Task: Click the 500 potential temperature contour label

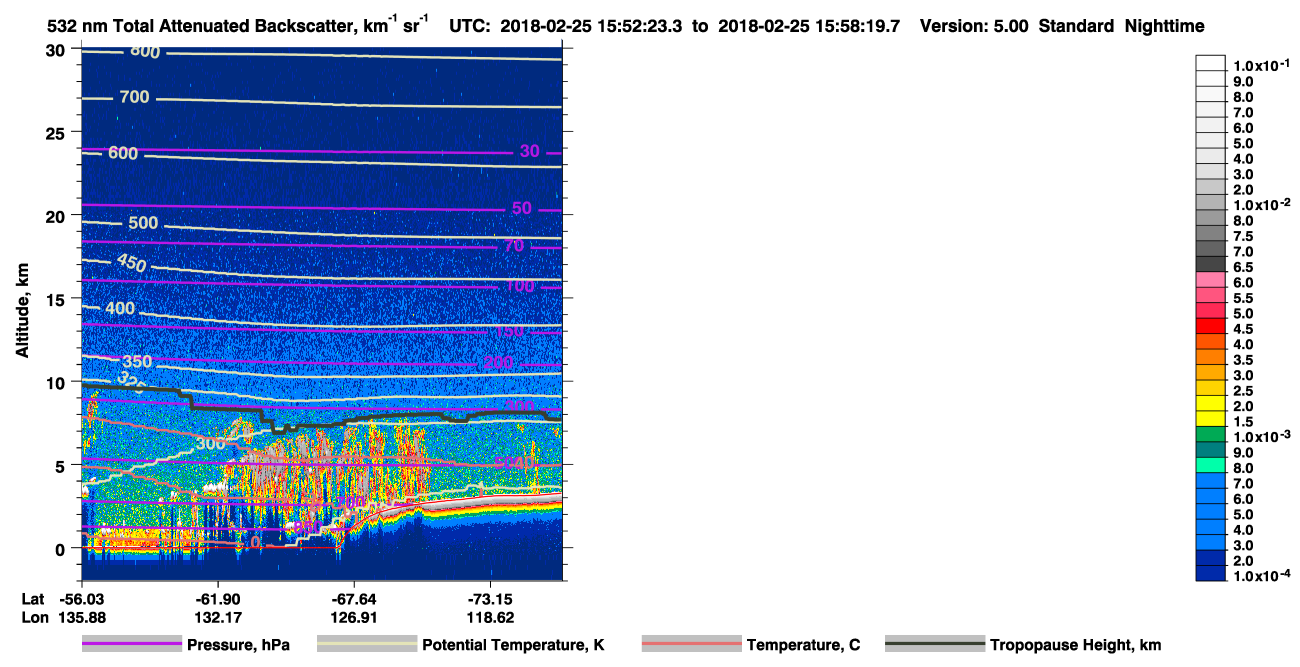Action: 143,222
